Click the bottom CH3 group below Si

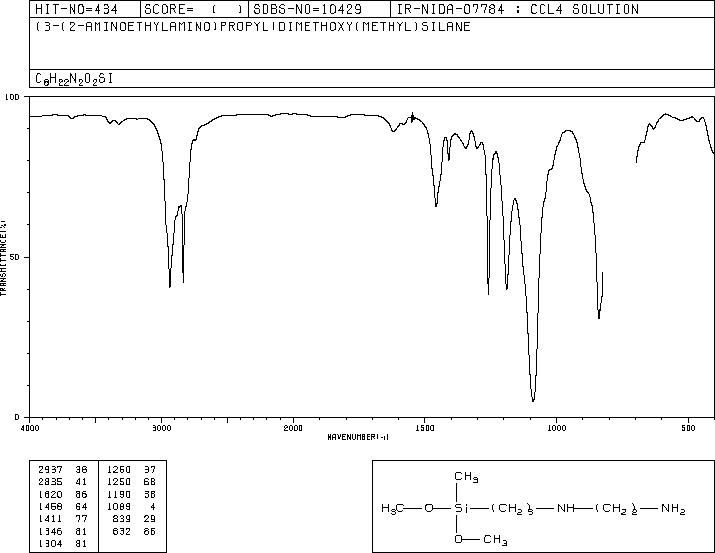pyautogui.click(x=495, y=540)
